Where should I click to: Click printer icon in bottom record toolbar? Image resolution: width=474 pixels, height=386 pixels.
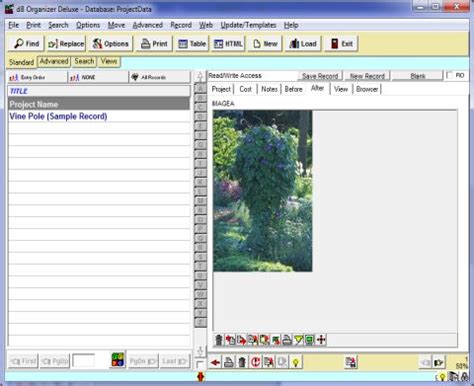click(x=229, y=362)
